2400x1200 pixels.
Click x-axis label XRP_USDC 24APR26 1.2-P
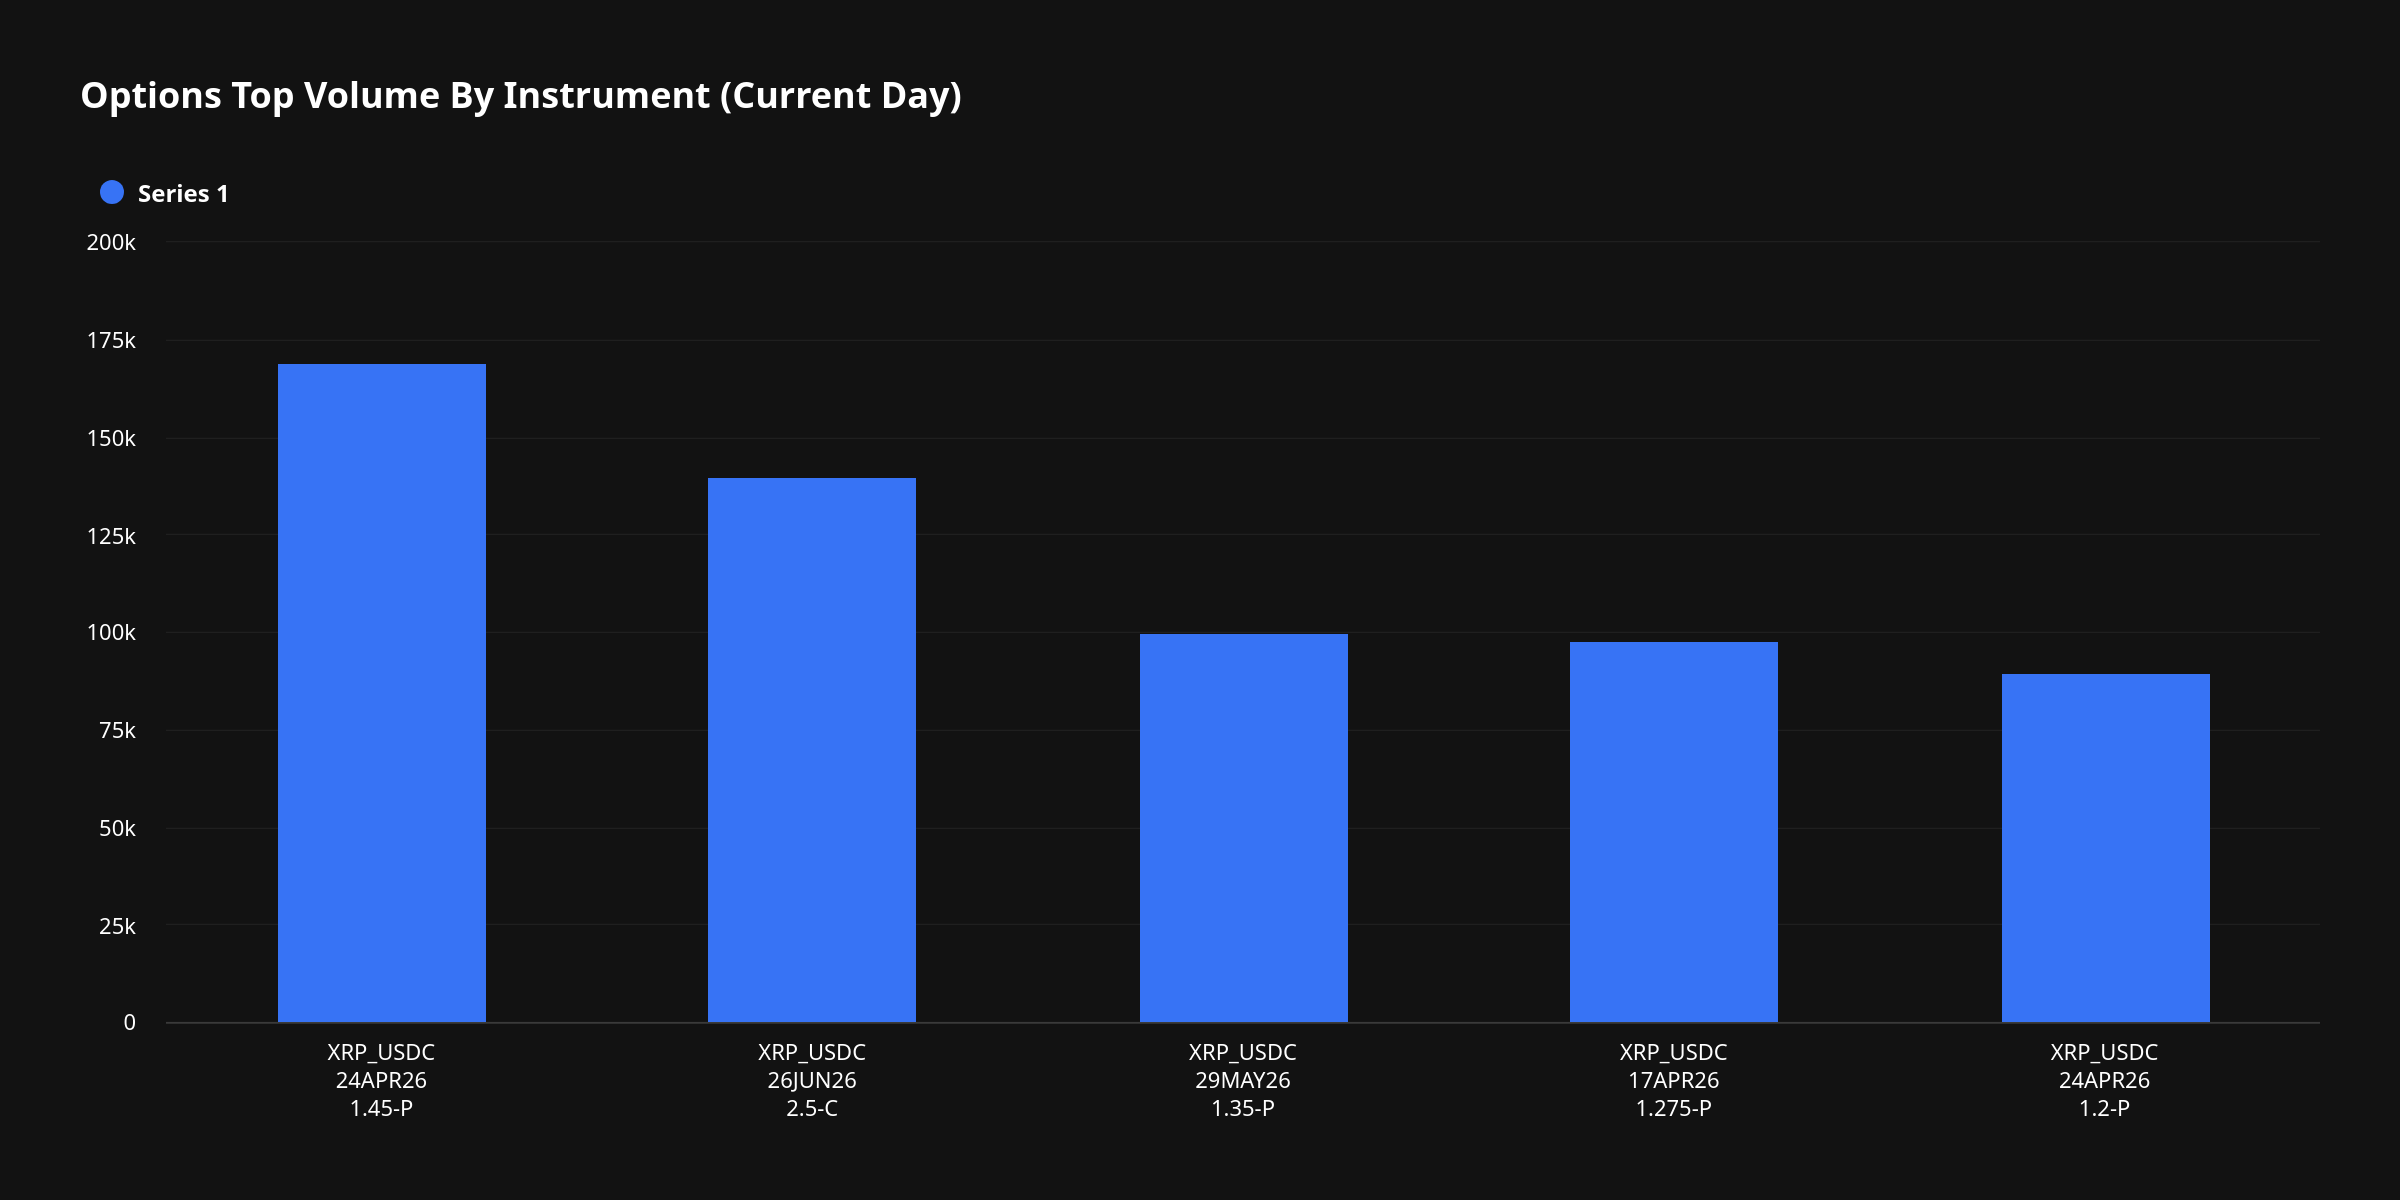click(x=2104, y=1080)
